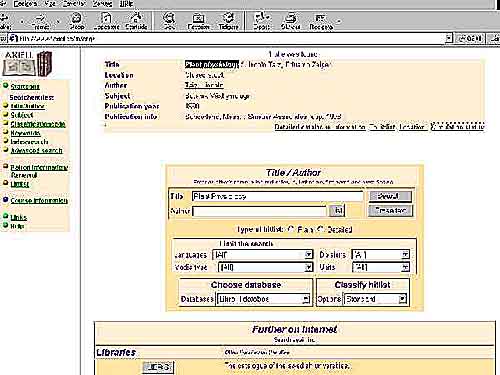
Task: Select the Plain hitlist radio button
Action: click(291, 229)
